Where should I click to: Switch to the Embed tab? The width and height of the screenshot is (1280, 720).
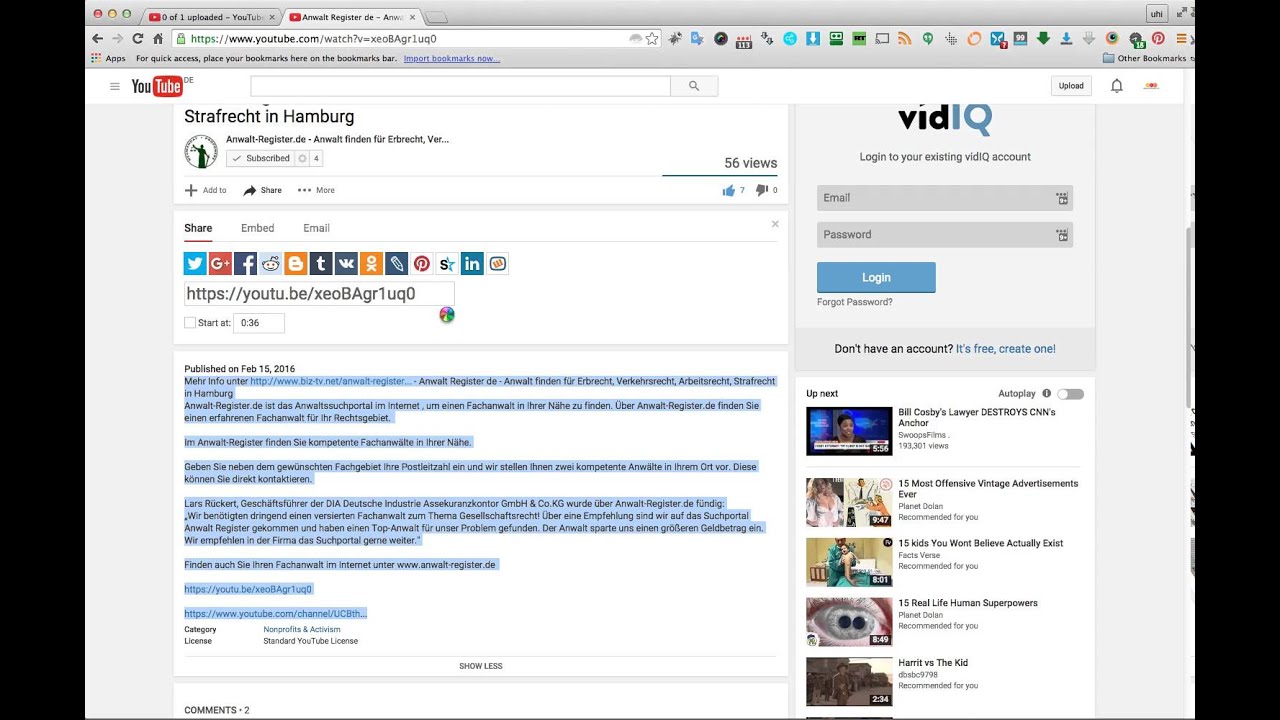click(x=257, y=228)
